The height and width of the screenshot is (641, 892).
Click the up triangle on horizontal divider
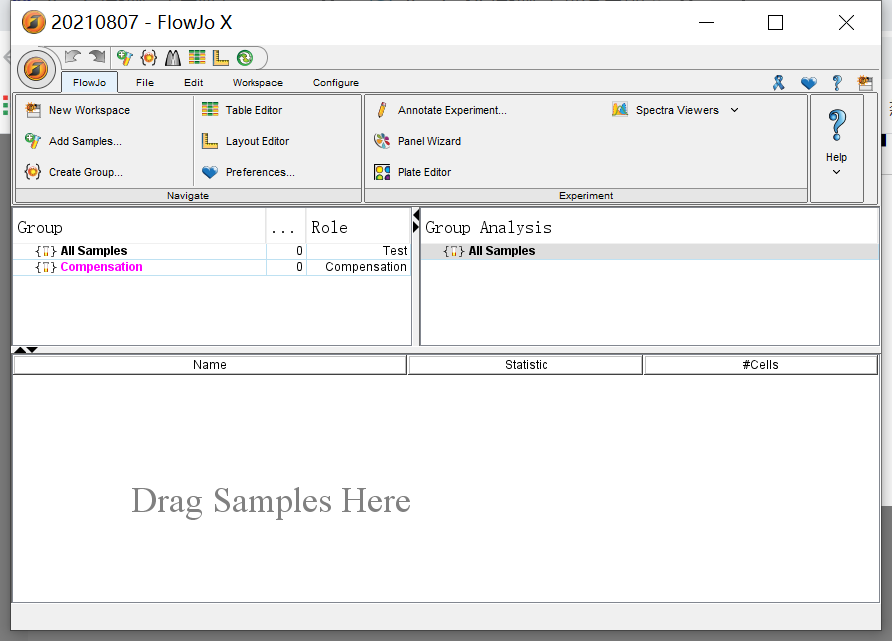(x=19, y=350)
